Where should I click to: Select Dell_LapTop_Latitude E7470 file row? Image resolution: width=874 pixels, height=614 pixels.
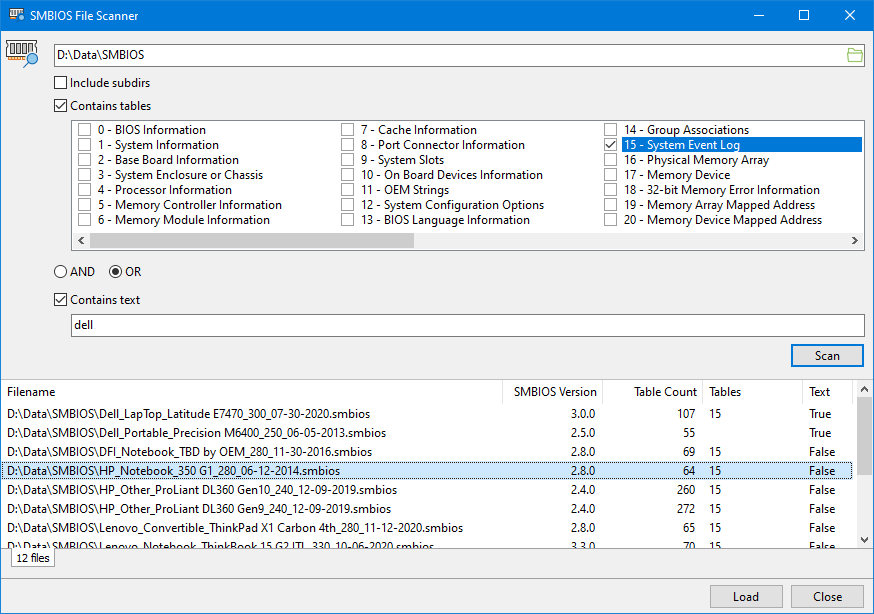[427, 414]
